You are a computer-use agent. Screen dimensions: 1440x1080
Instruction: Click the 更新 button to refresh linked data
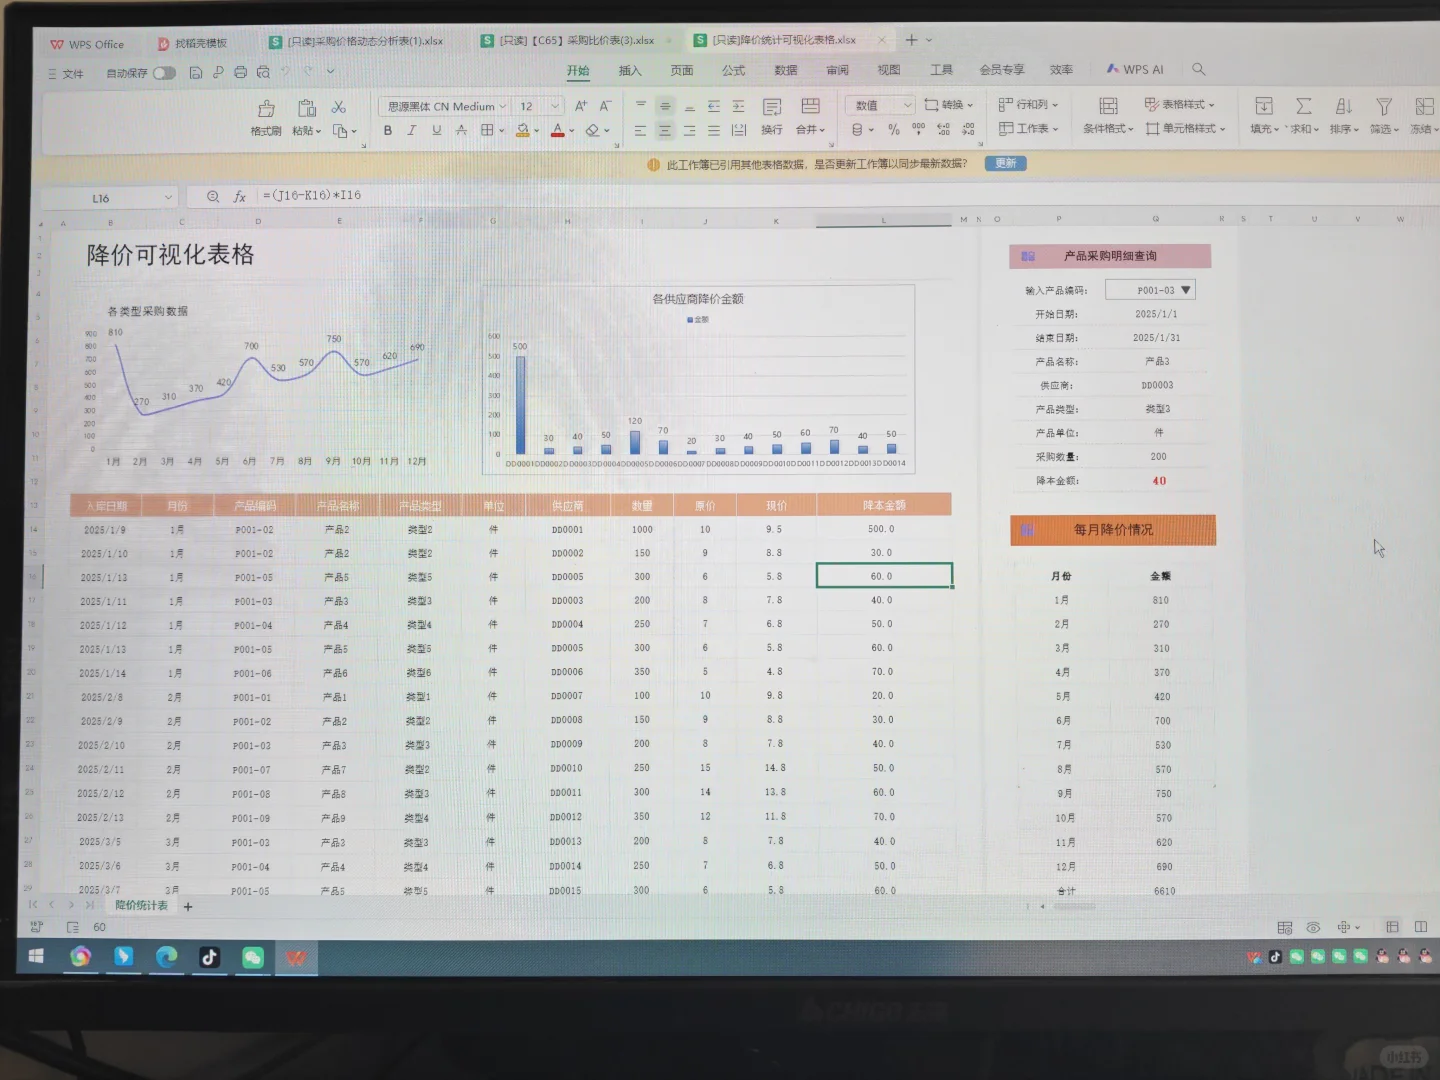point(1005,162)
